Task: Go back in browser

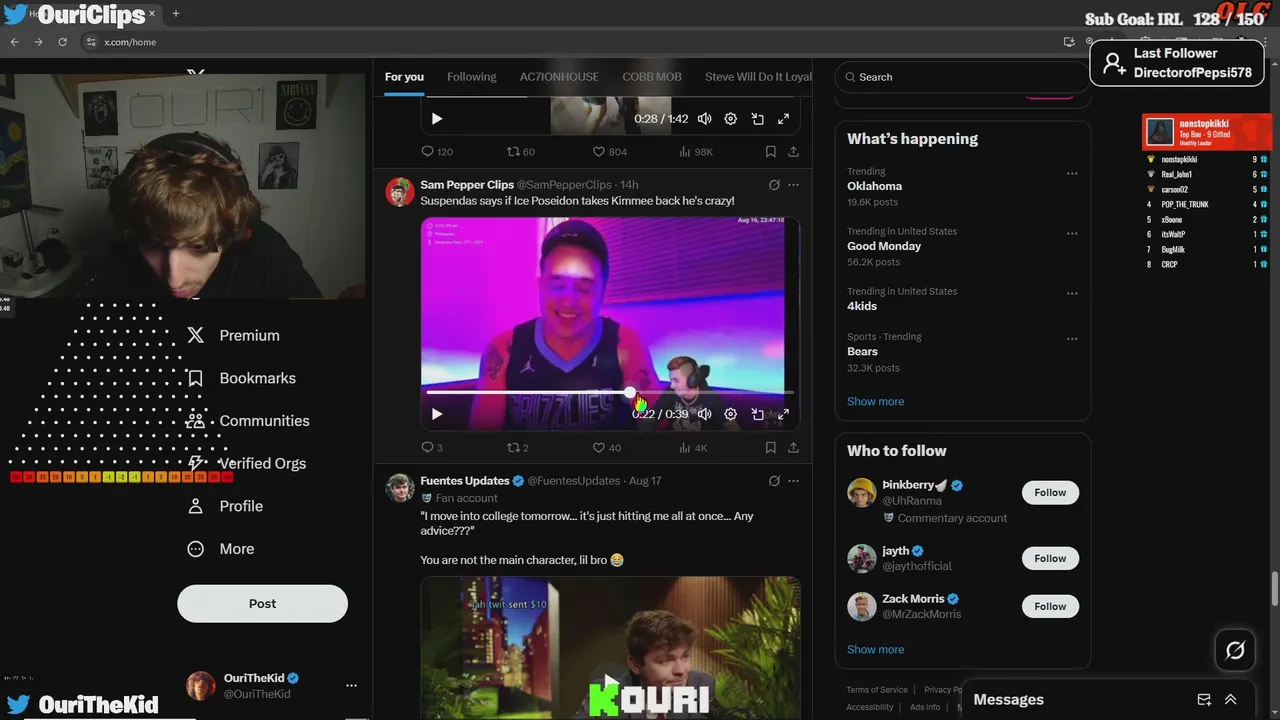Action: tap(14, 42)
